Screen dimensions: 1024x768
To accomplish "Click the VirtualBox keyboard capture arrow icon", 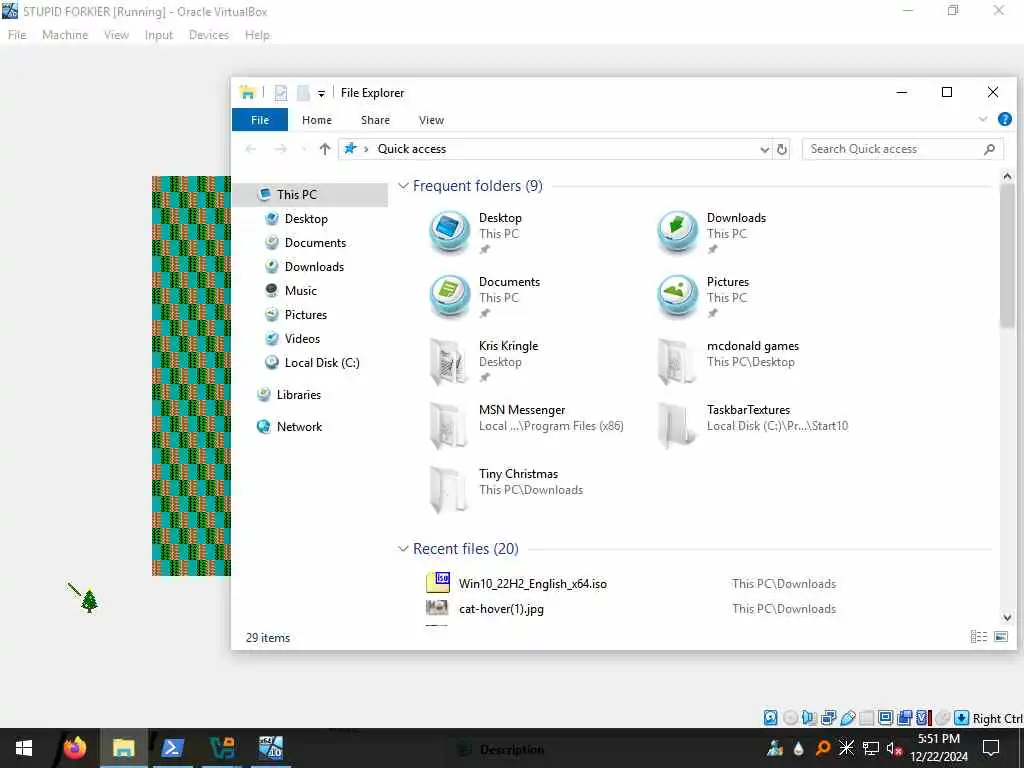I will (x=961, y=718).
